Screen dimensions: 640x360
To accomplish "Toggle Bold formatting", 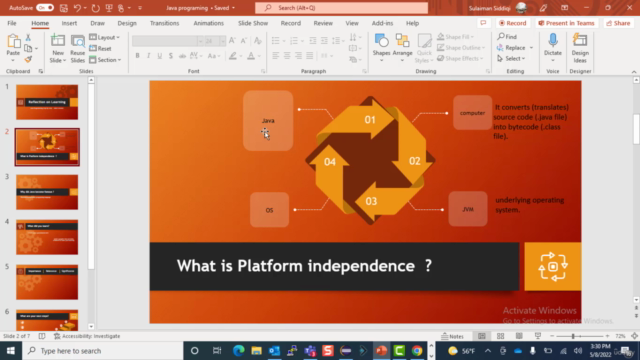I will [x=138, y=56].
